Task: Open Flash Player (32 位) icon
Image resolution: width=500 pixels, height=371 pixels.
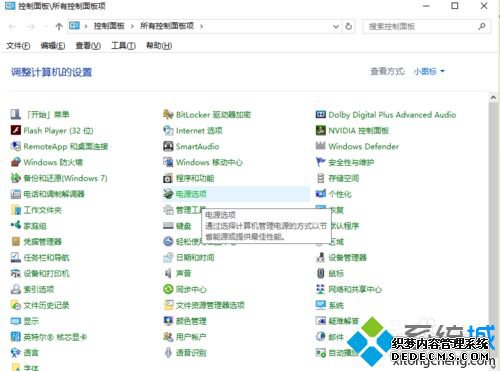Action: pyautogui.click(x=16, y=130)
